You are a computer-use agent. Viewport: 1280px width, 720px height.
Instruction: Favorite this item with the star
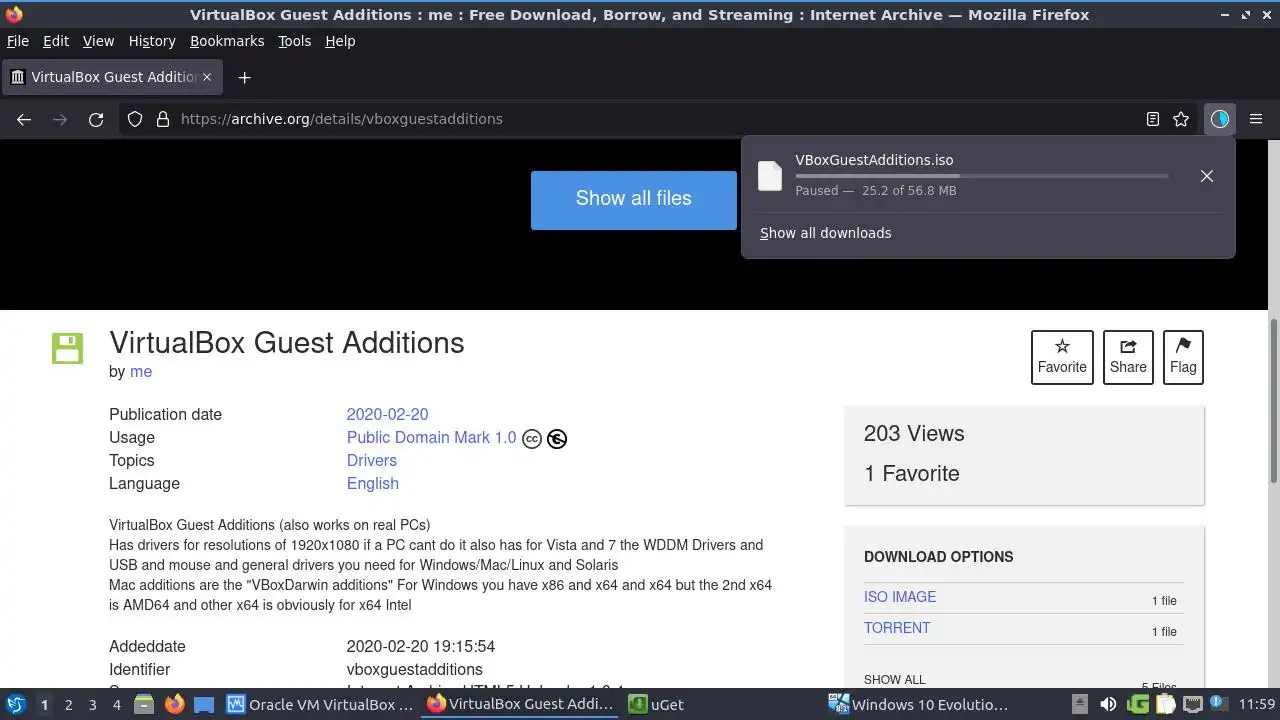coord(1062,357)
